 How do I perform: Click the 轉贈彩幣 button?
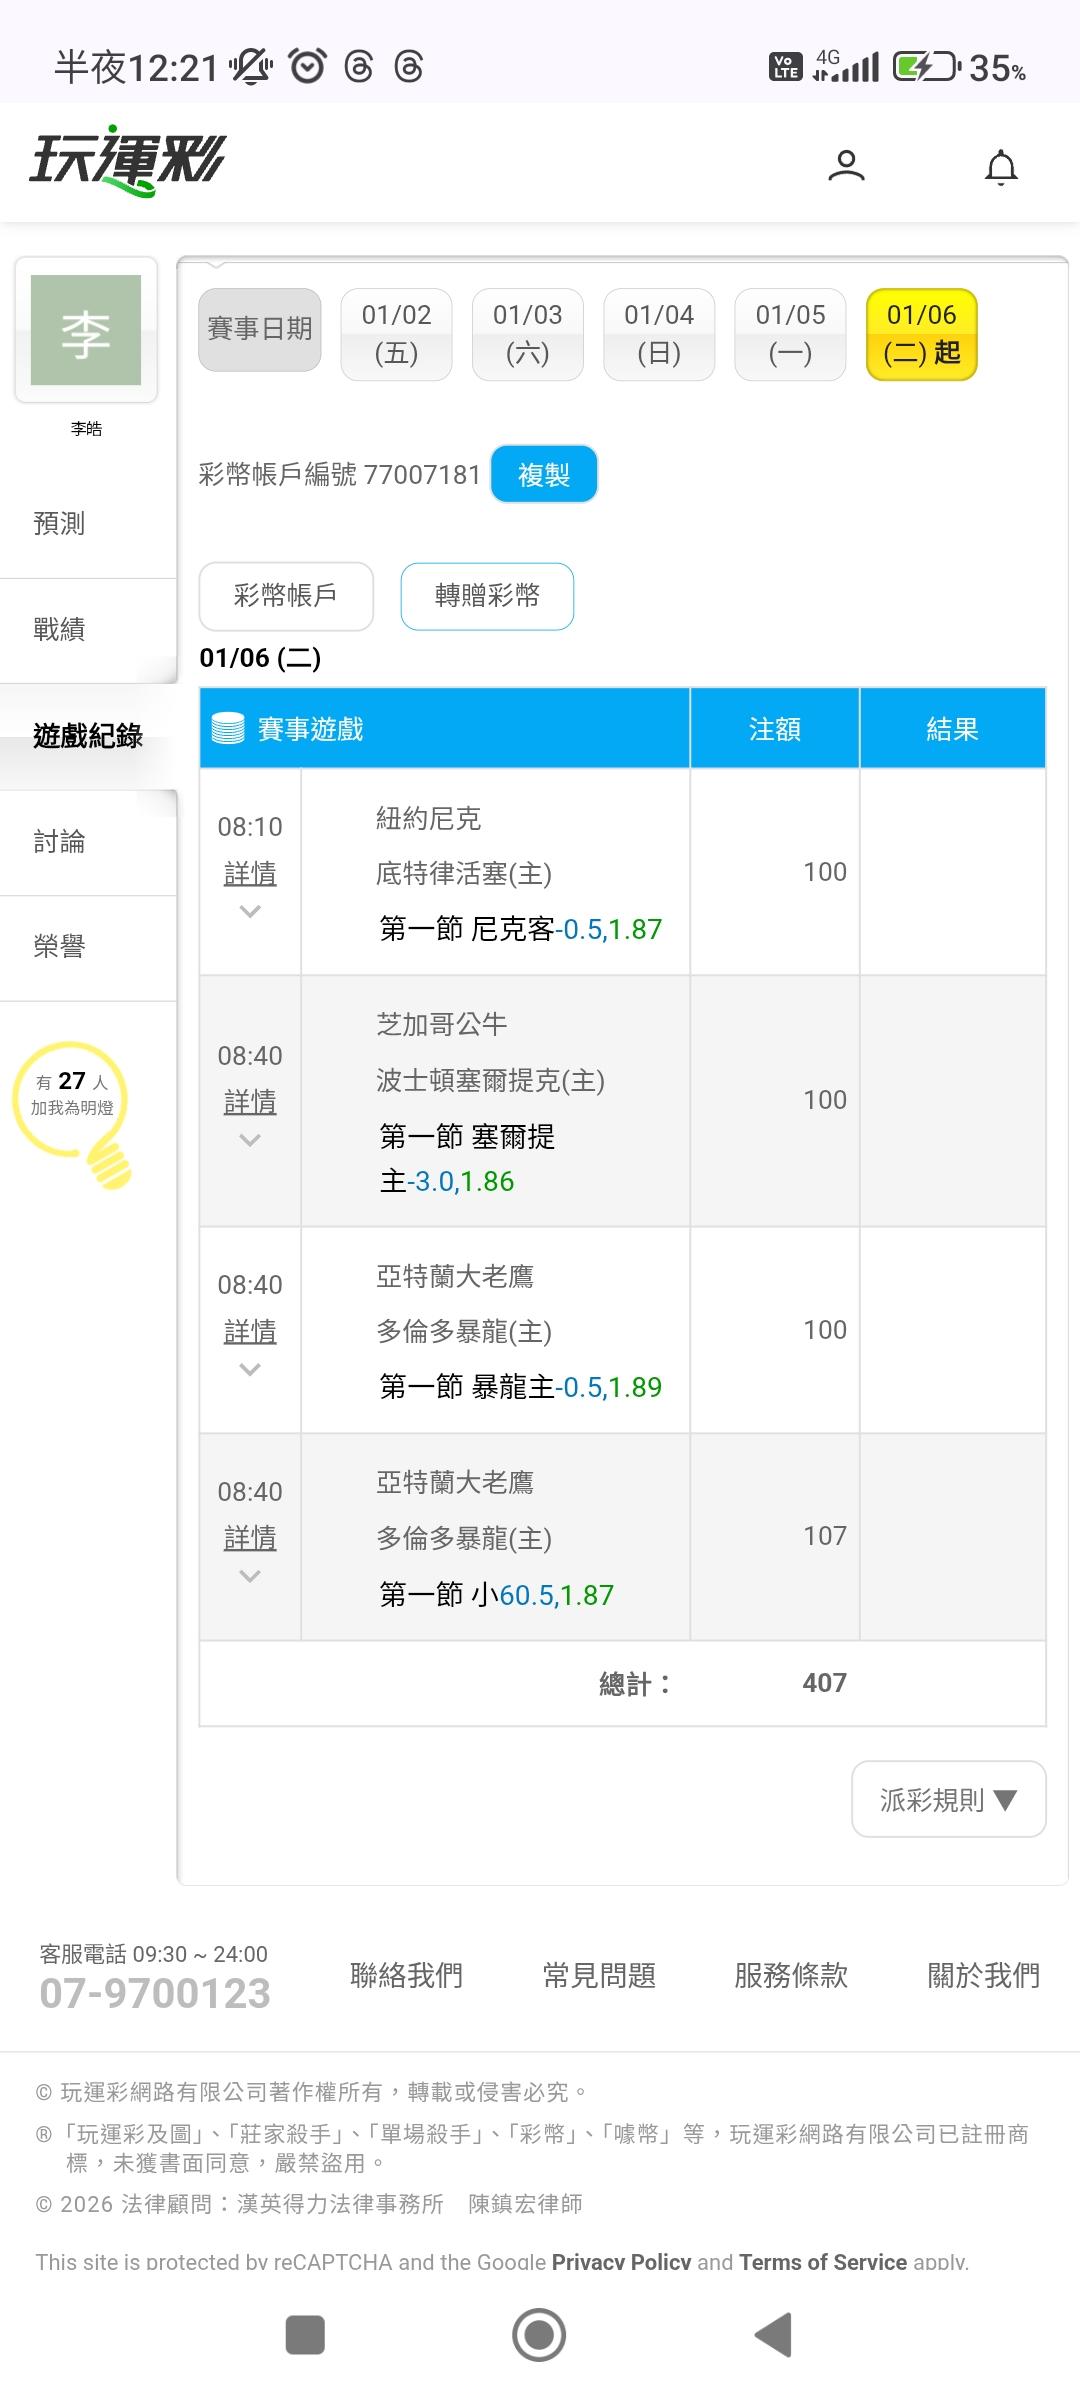tap(487, 596)
